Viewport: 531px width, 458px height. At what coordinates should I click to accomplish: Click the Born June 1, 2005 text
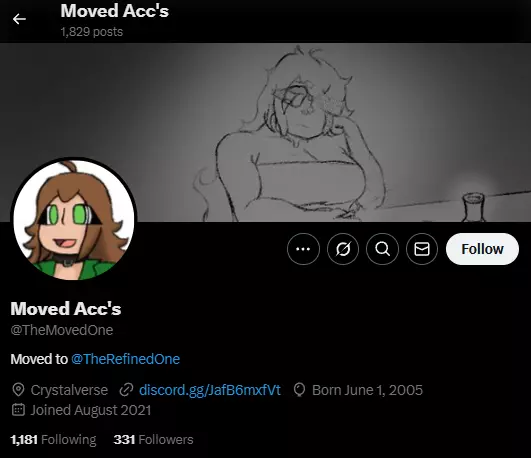(x=367, y=390)
